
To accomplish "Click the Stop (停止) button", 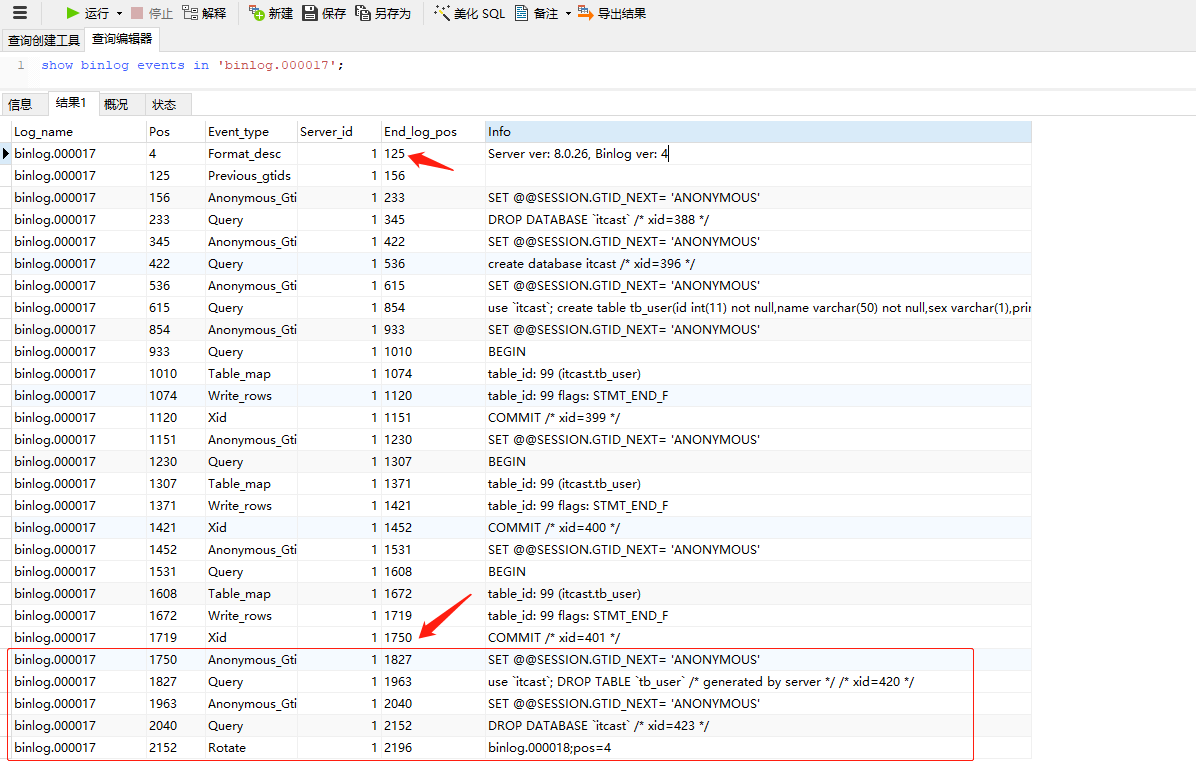I will pos(152,14).
